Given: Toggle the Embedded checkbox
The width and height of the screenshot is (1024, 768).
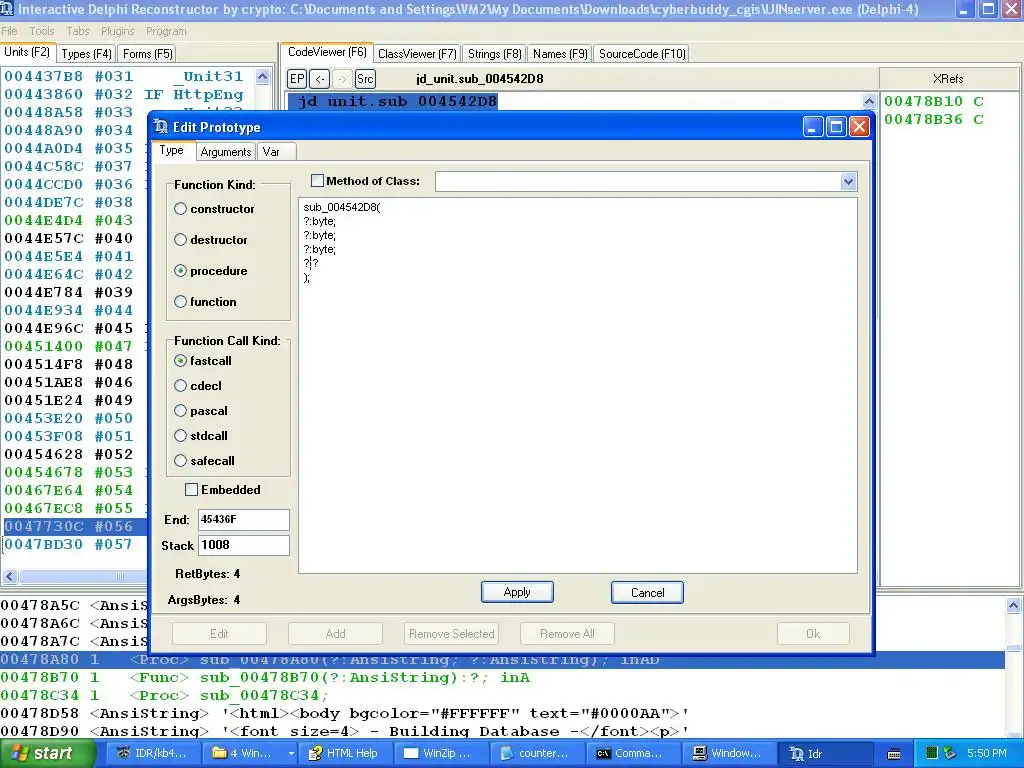Looking at the screenshot, I should point(191,490).
